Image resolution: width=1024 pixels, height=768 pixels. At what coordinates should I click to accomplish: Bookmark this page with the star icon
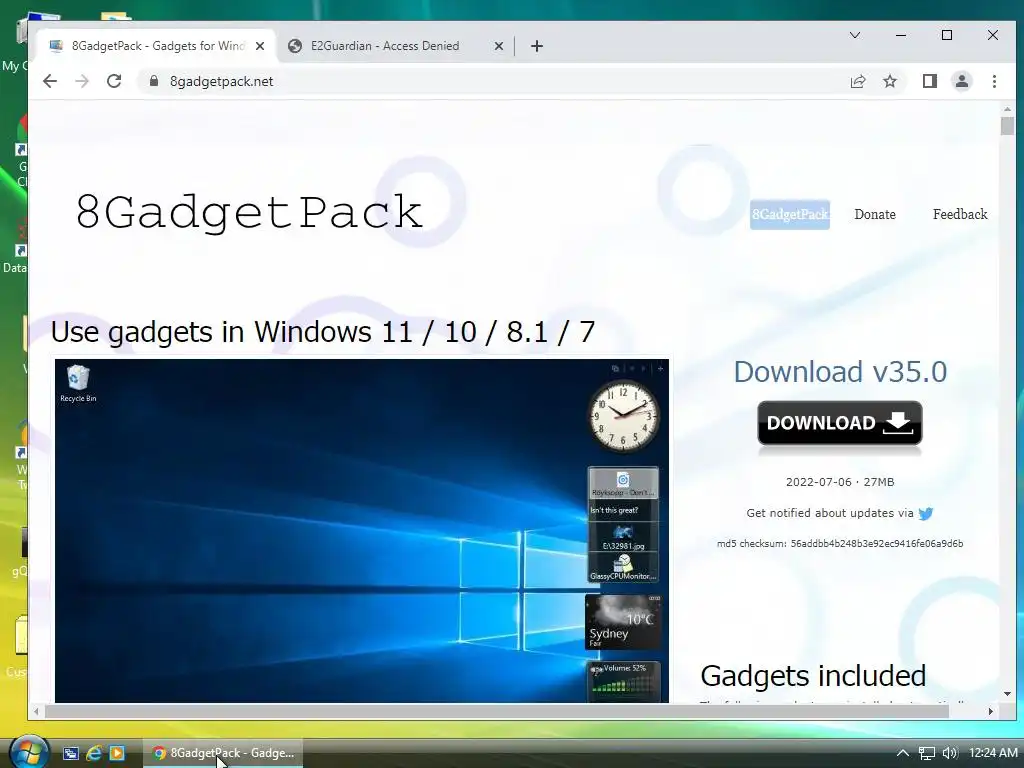pos(890,81)
